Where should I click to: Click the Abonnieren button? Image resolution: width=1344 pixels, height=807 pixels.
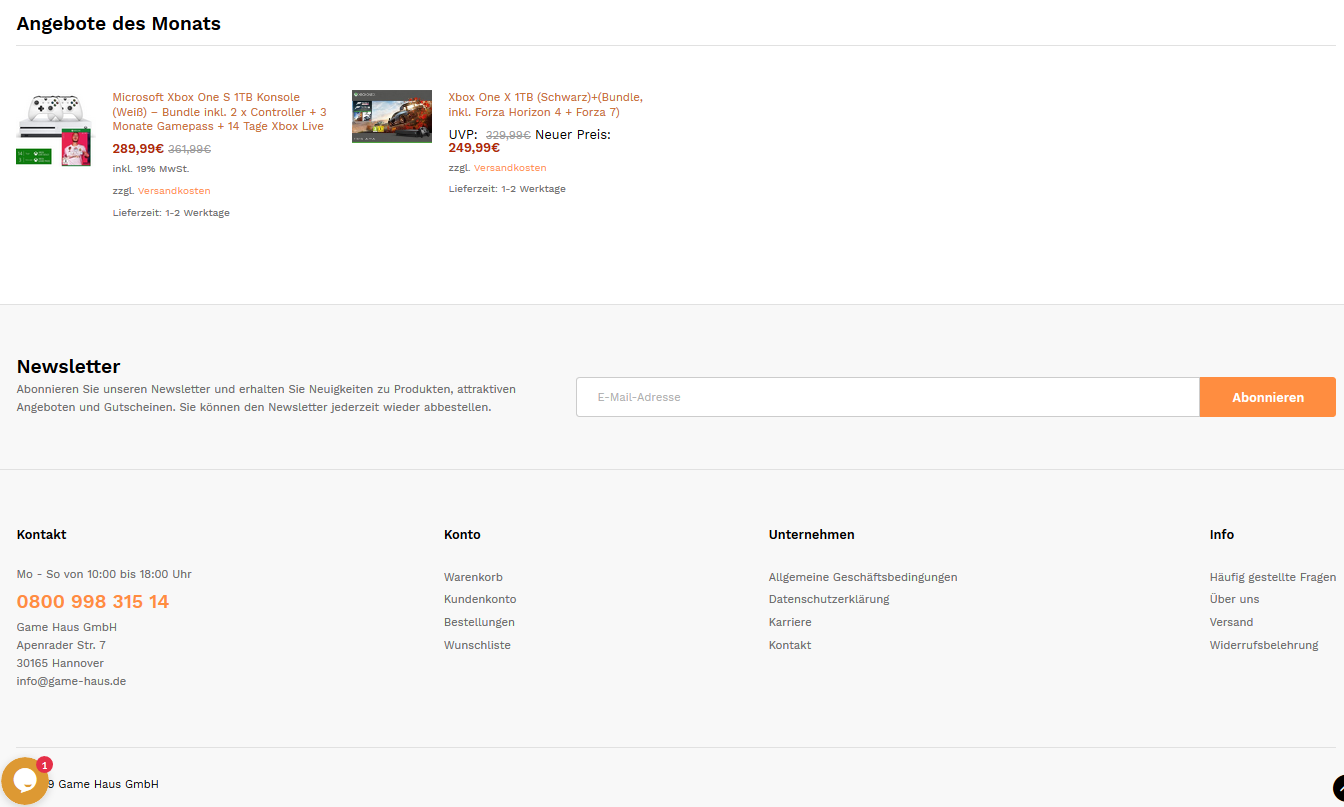pos(1268,397)
